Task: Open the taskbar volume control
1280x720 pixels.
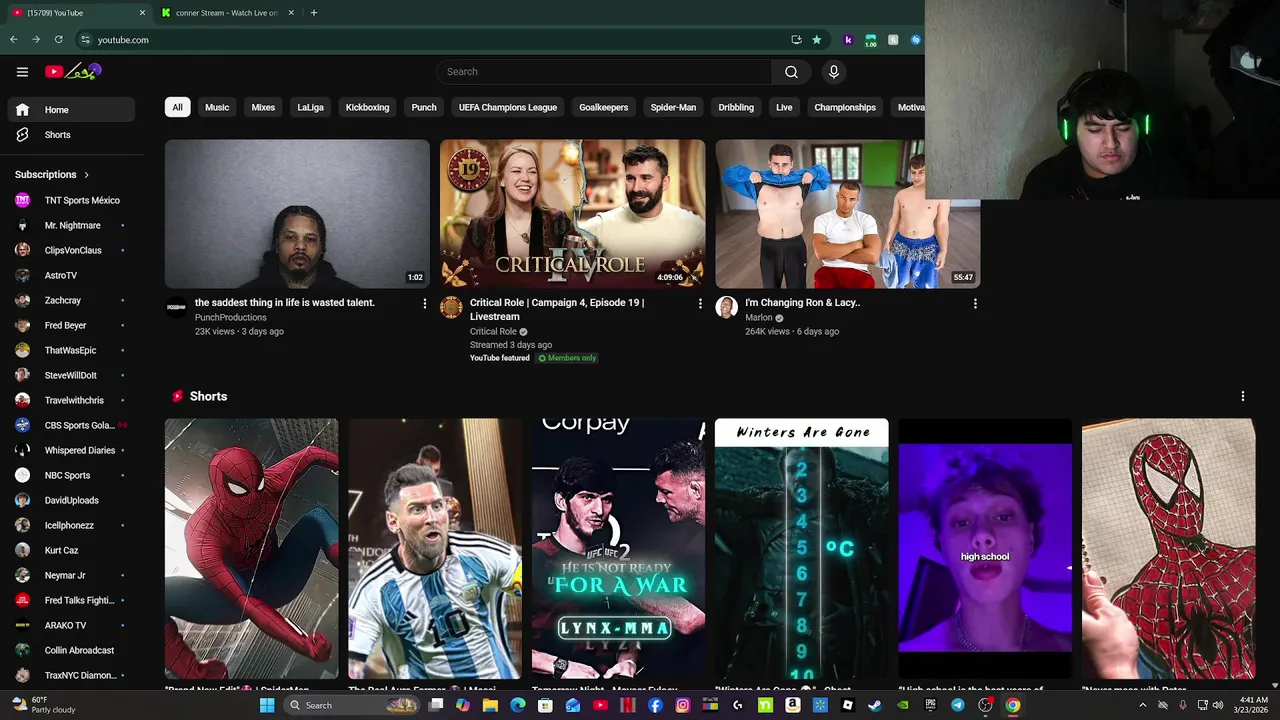Action: click(1218, 705)
